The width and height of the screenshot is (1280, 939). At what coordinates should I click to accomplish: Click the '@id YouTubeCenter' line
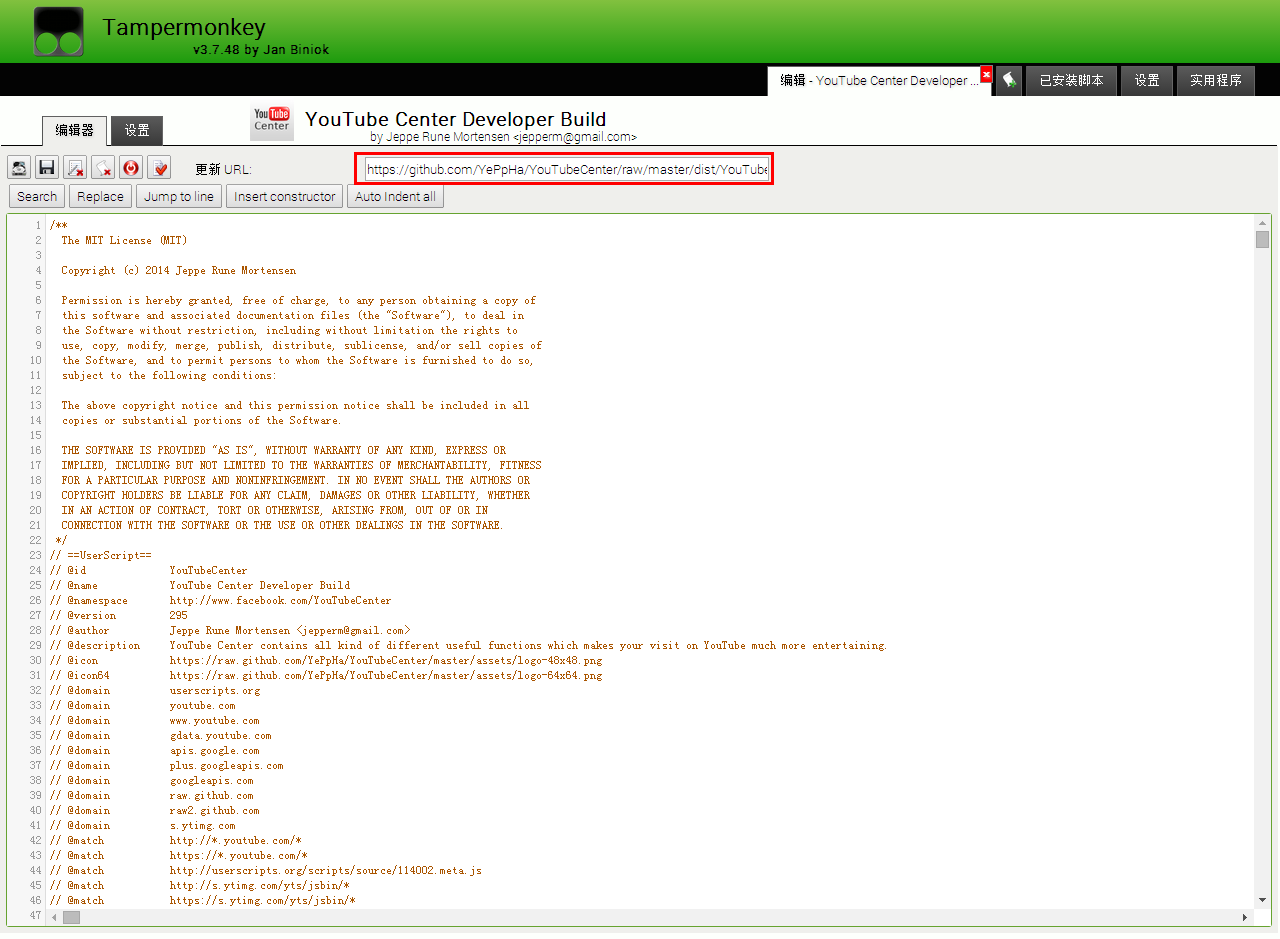coord(148,570)
